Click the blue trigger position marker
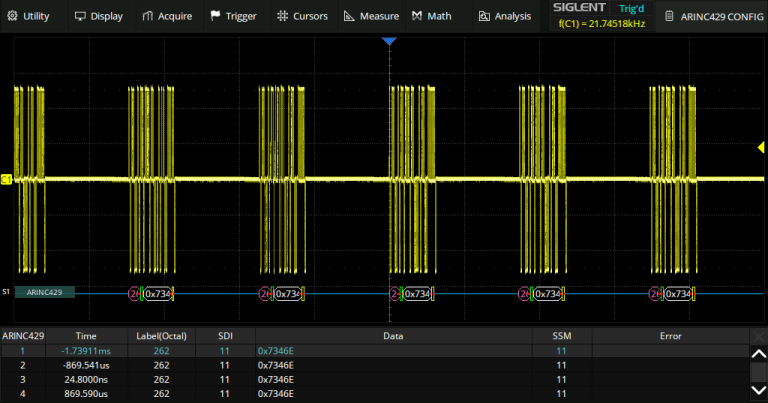 click(390, 41)
